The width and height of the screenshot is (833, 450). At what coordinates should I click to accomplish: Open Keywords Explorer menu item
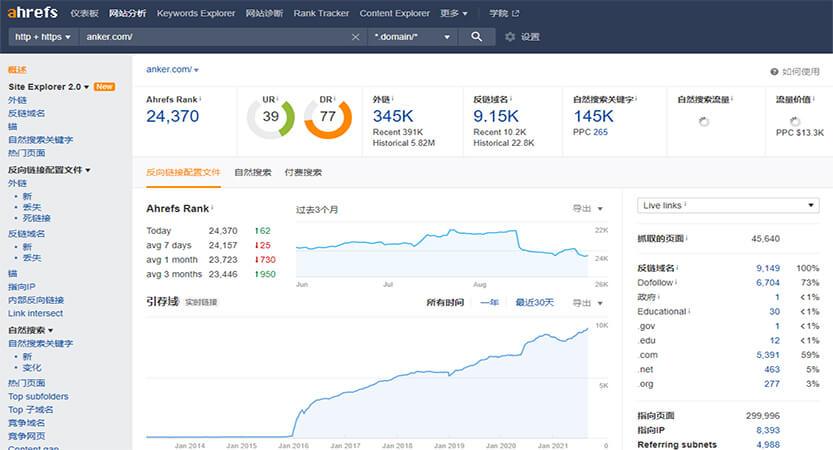[196, 13]
